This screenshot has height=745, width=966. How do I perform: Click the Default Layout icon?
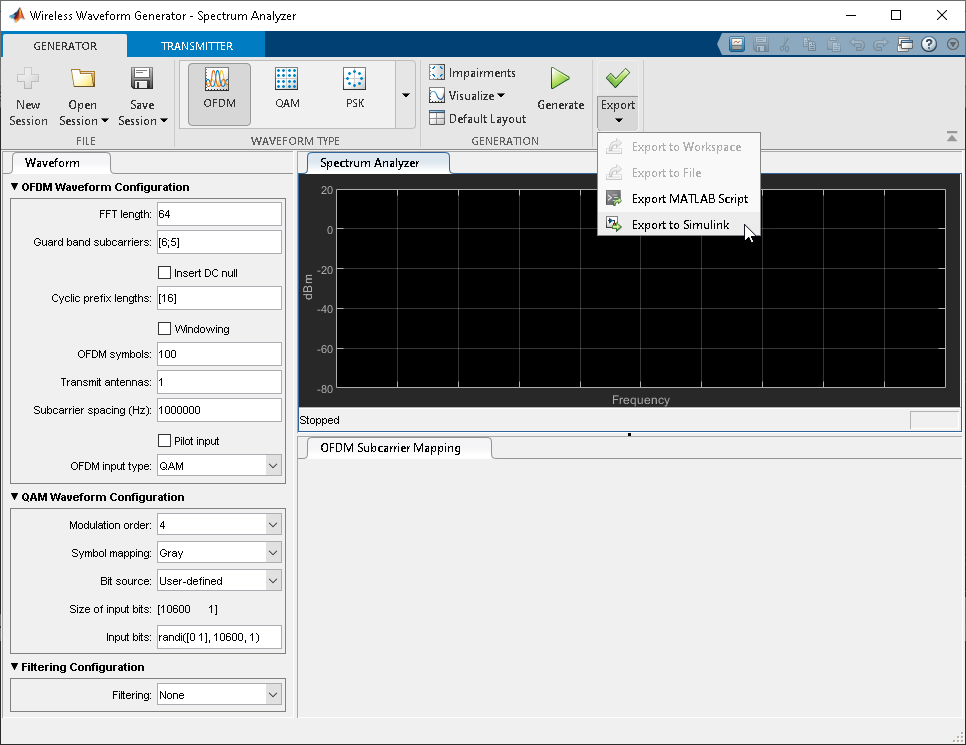(438, 118)
